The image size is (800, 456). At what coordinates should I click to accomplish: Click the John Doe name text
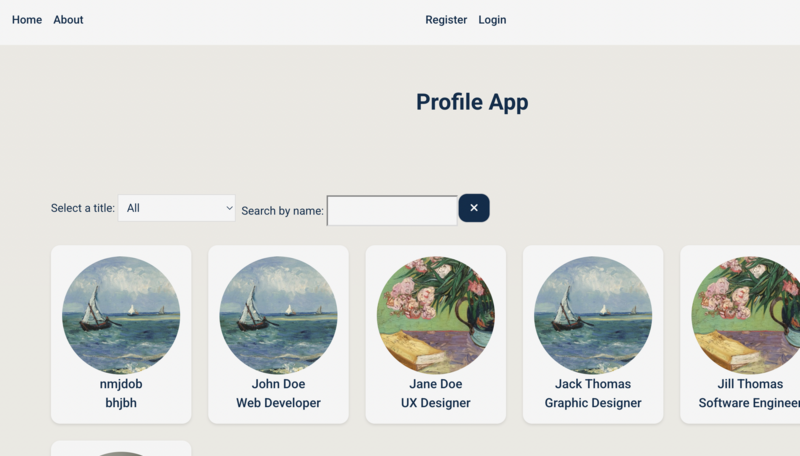tap(279, 384)
